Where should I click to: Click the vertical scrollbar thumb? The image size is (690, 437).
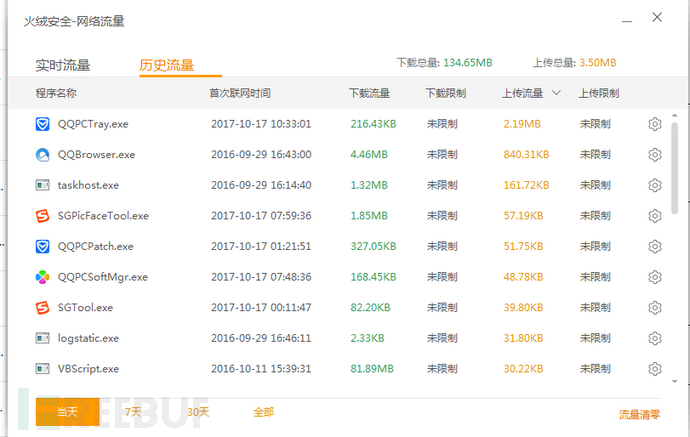click(x=675, y=168)
